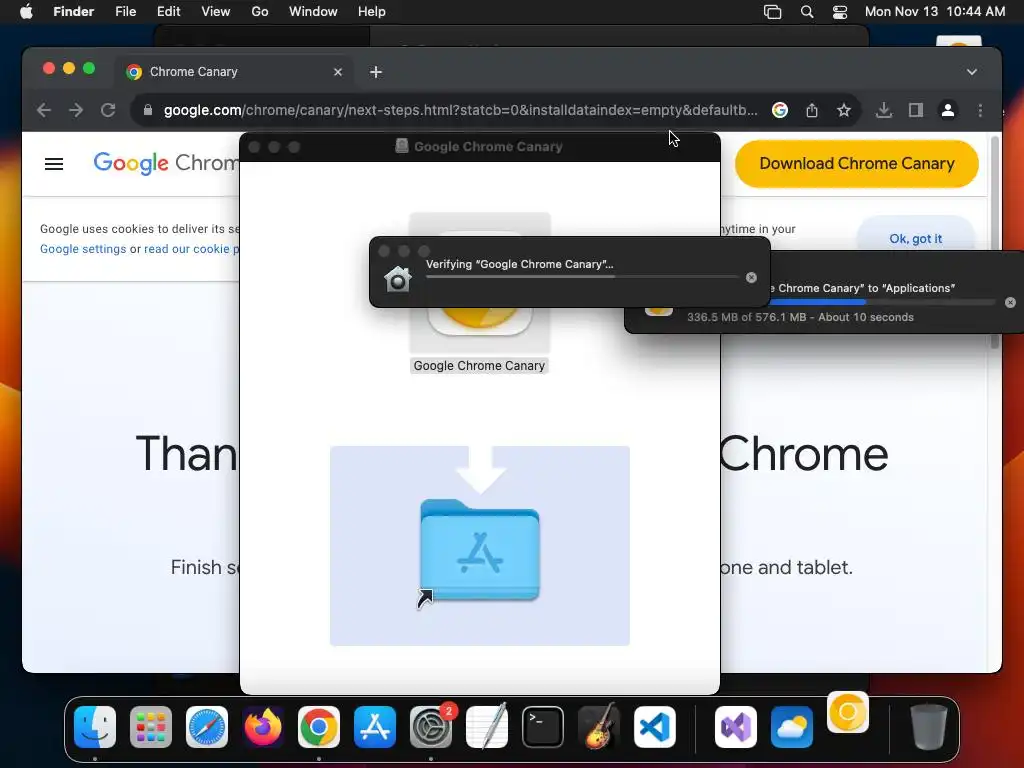Go forward in browser history
Screen dimensions: 1024x768
pos(76,110)
